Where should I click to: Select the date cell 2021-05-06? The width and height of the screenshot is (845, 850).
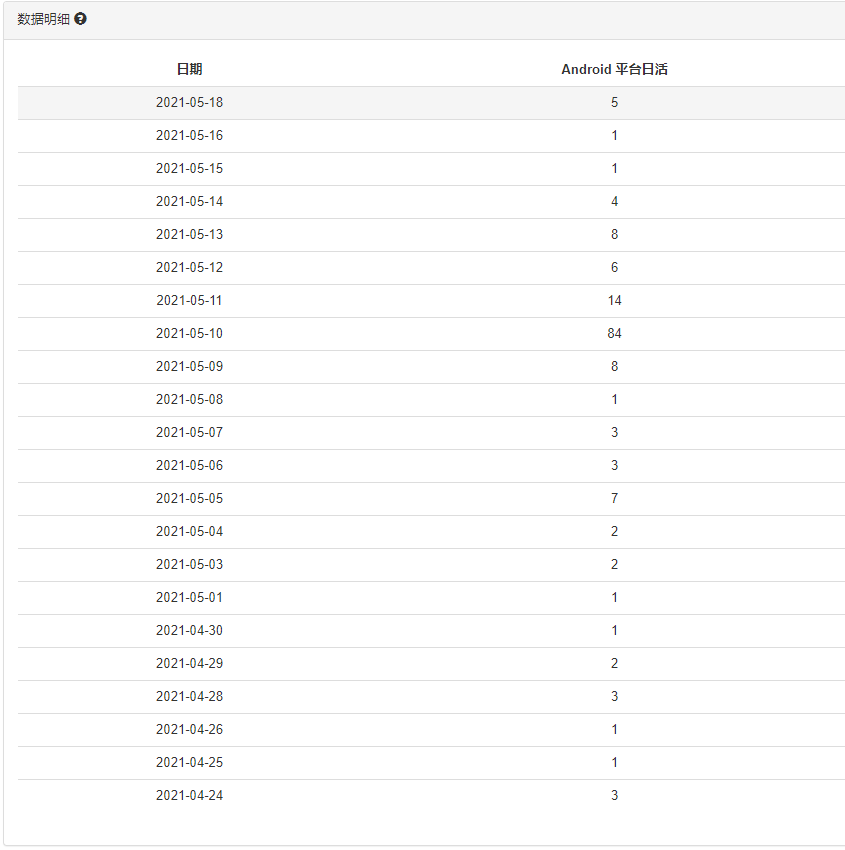189,466
